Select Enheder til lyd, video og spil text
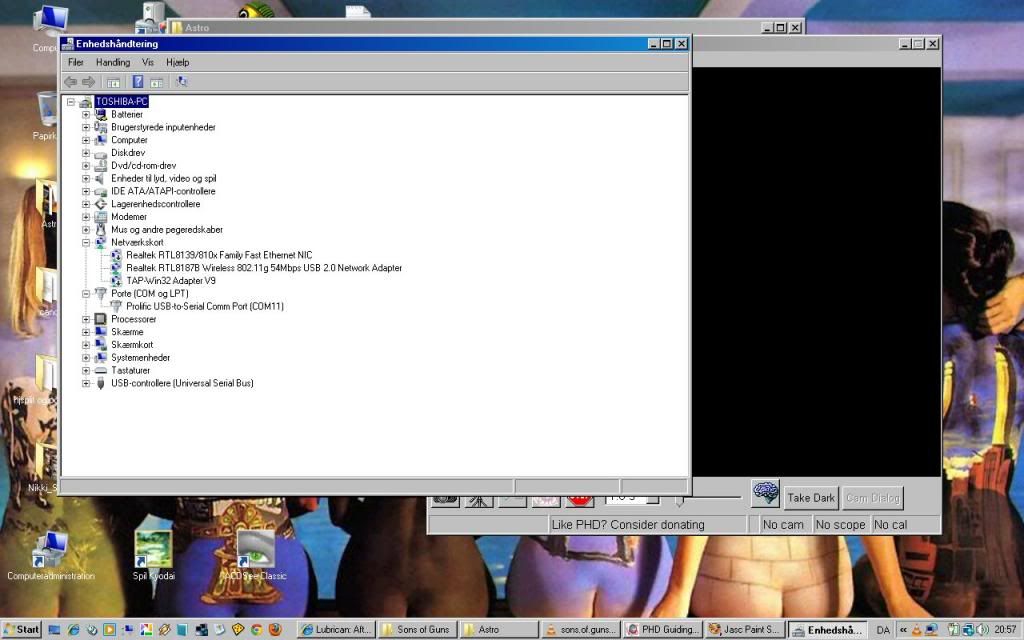1024x640 pixels. tap(163, 178)
